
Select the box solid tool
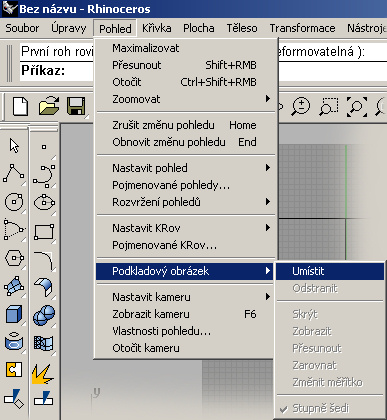(x=14, y=314)
